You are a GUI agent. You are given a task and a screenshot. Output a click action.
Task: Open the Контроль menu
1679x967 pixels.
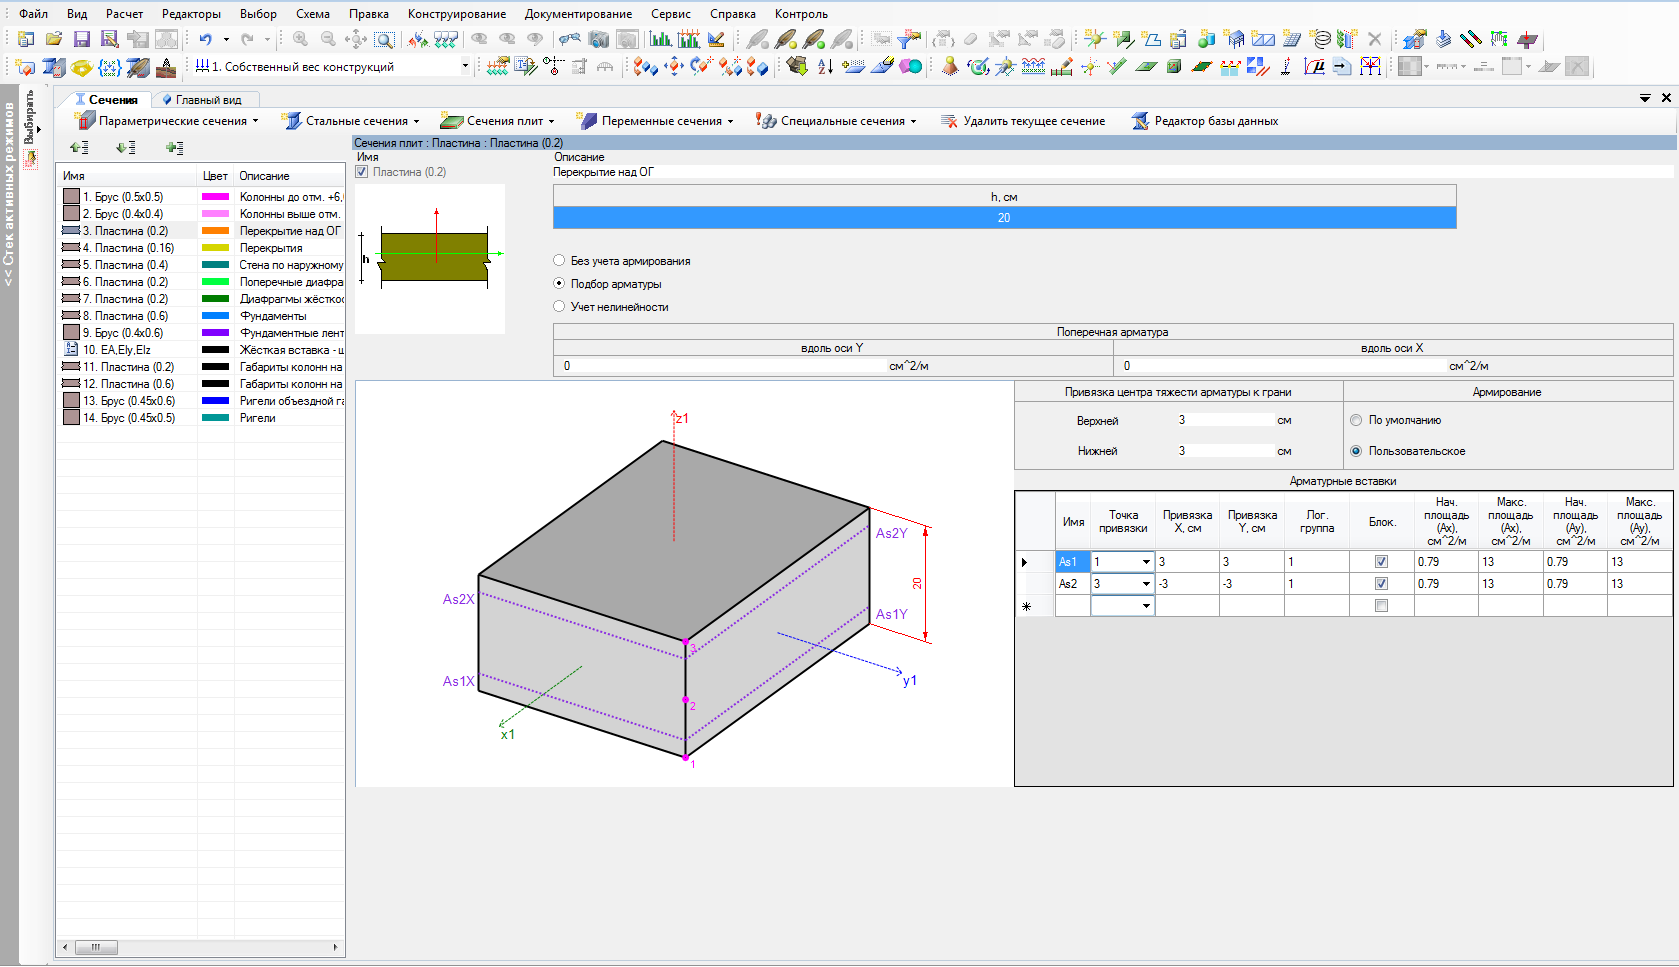tap(801, 14)
